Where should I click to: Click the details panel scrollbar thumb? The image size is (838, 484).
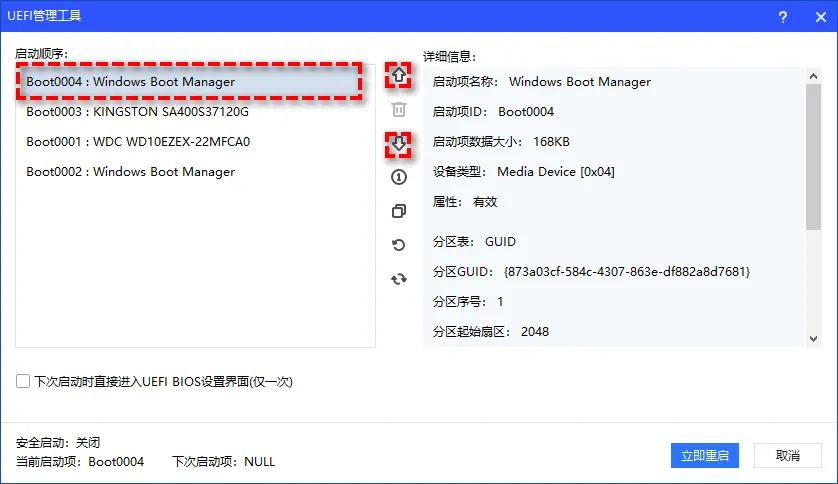point(813,157)
